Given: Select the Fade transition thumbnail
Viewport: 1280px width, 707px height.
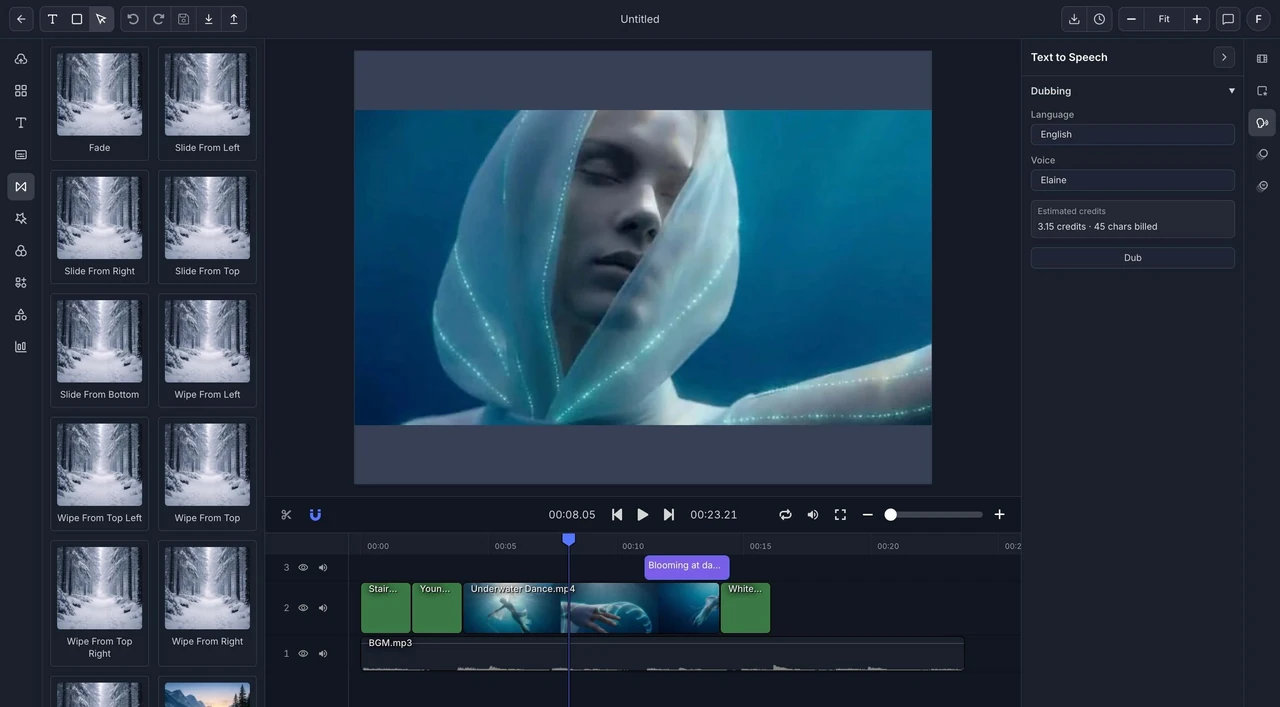Looking at the screenshot, I should 100,104.
